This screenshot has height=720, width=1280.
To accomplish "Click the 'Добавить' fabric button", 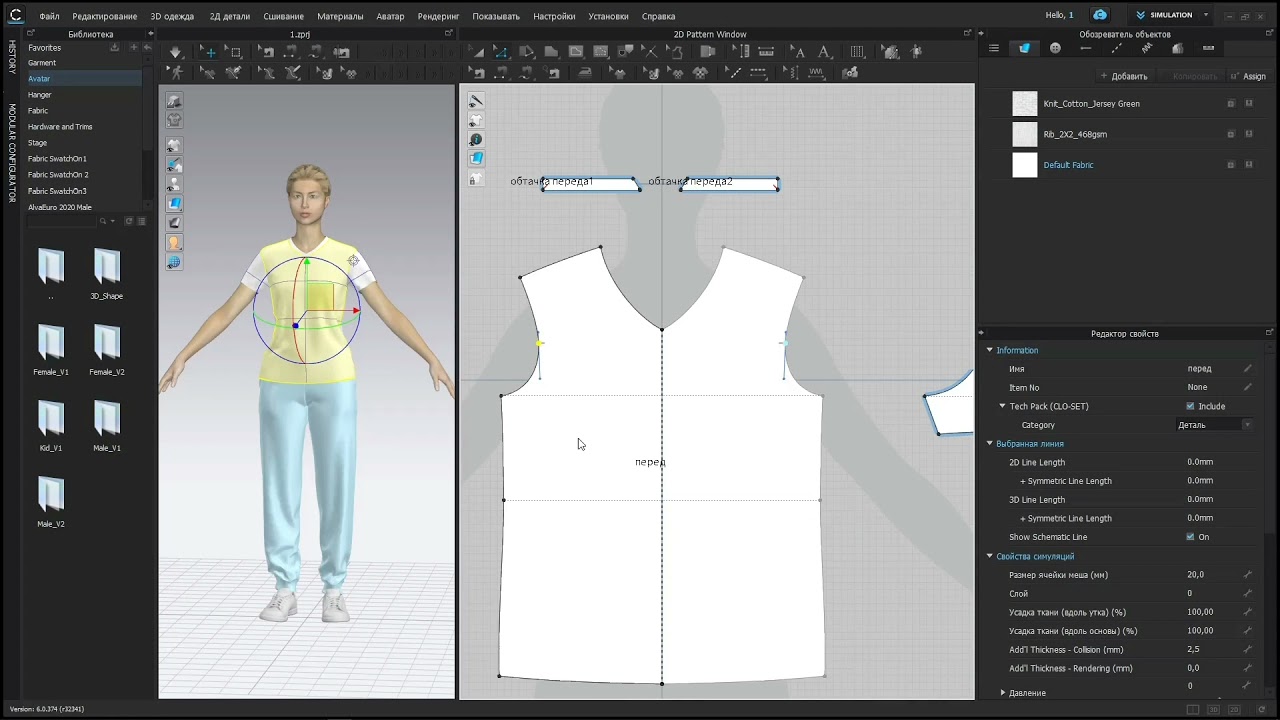I will pos(1124,76).
